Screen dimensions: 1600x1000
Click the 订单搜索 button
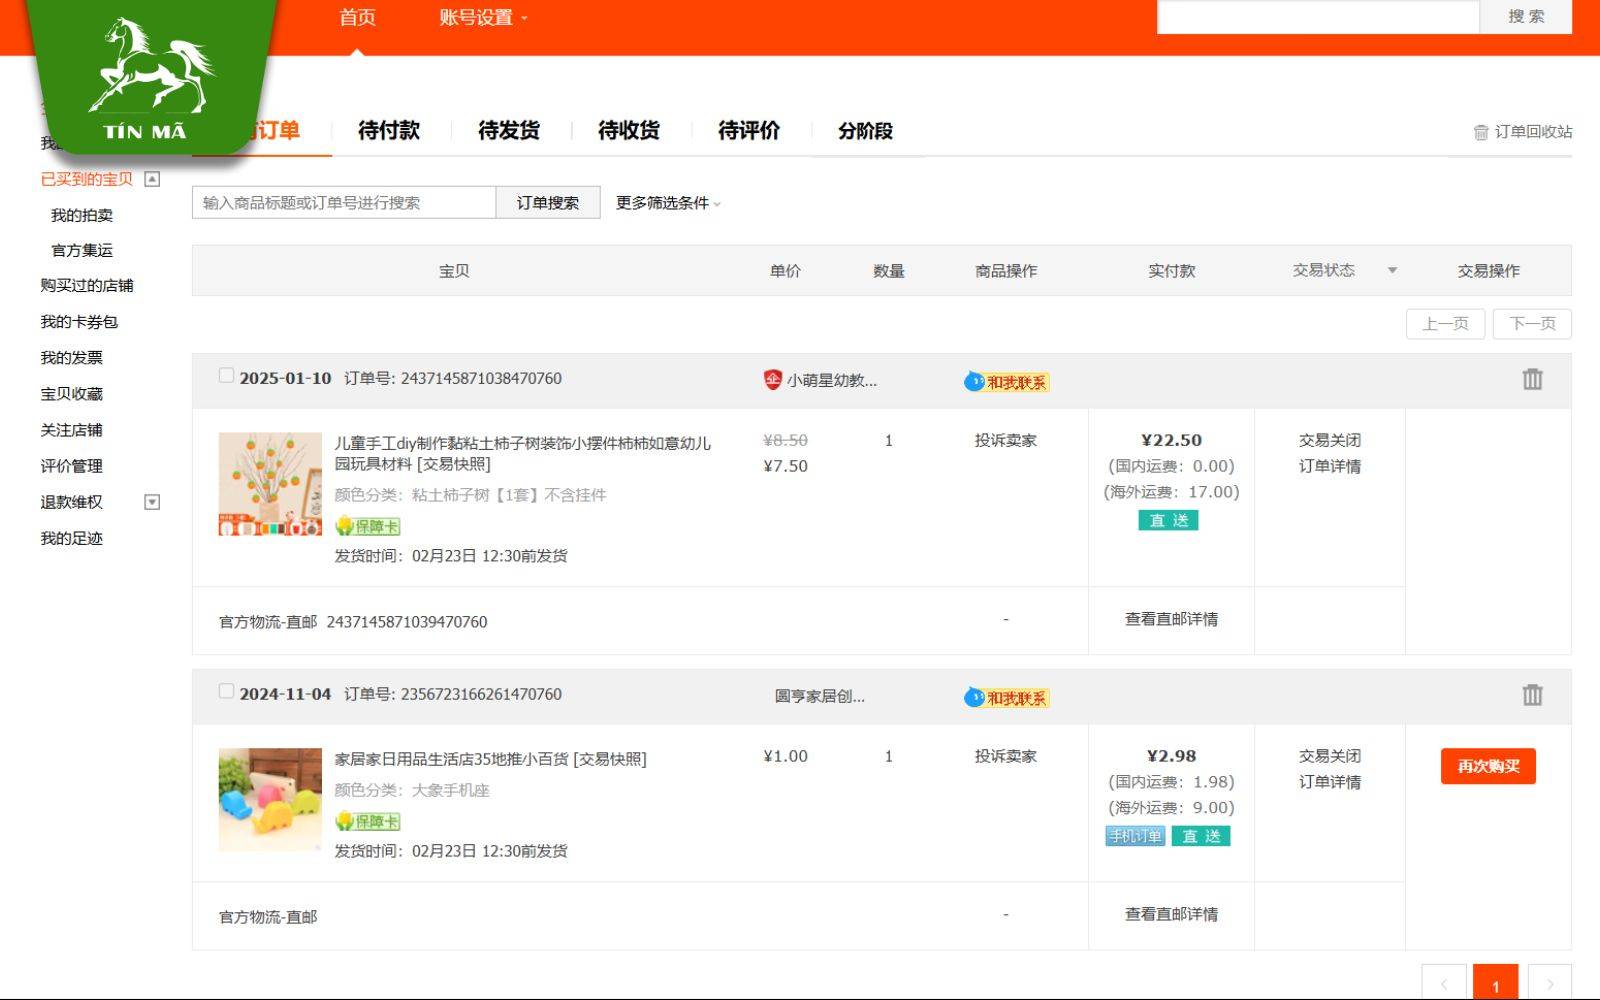[x=548, y=202]
